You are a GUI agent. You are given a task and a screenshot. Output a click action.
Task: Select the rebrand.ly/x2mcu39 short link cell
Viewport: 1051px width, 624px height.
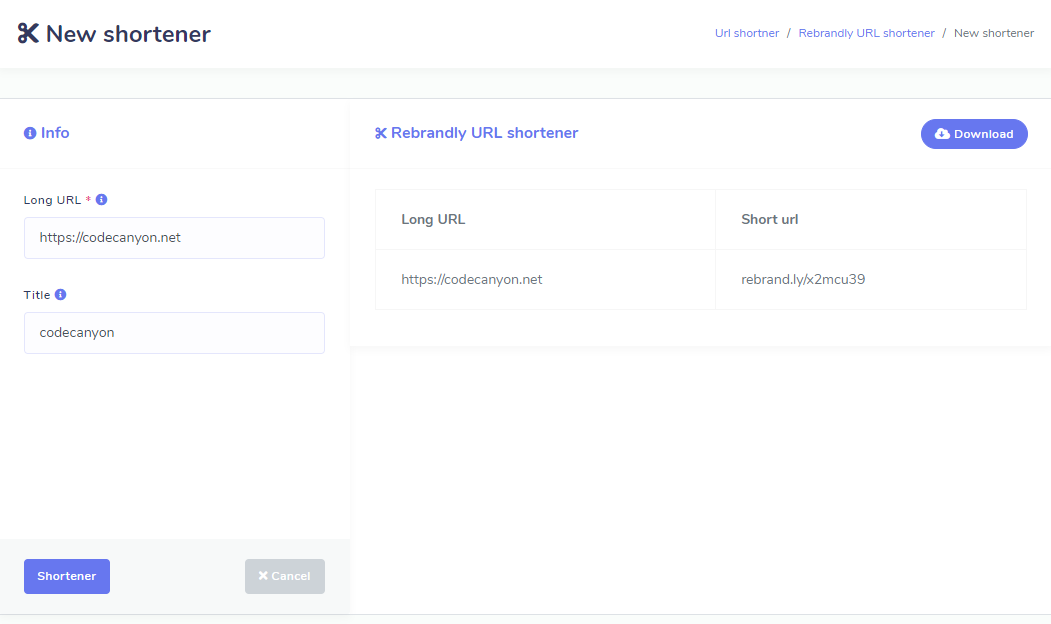click(x=803, y=280)
